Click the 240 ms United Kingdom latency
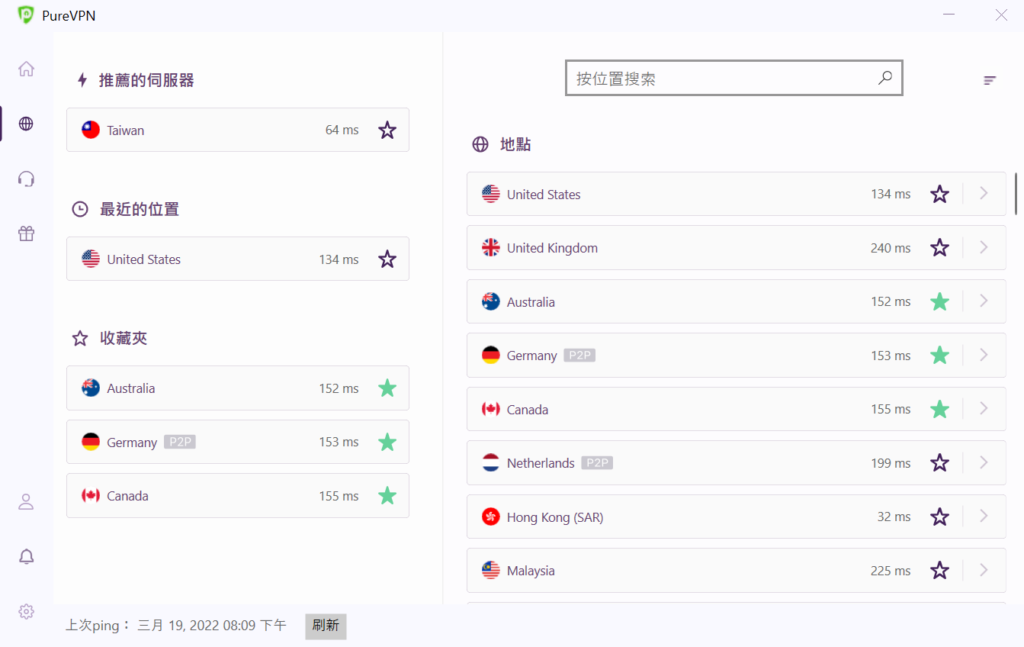Image resolution: width=1024 pixels, height=647 pixels. [x=890, y=247]
